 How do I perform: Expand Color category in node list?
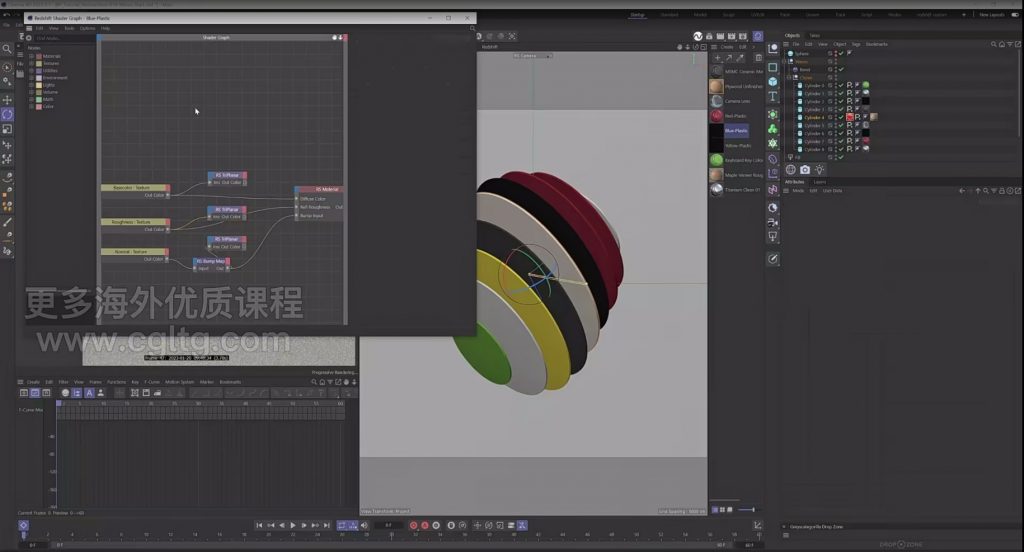click(31, 106)
